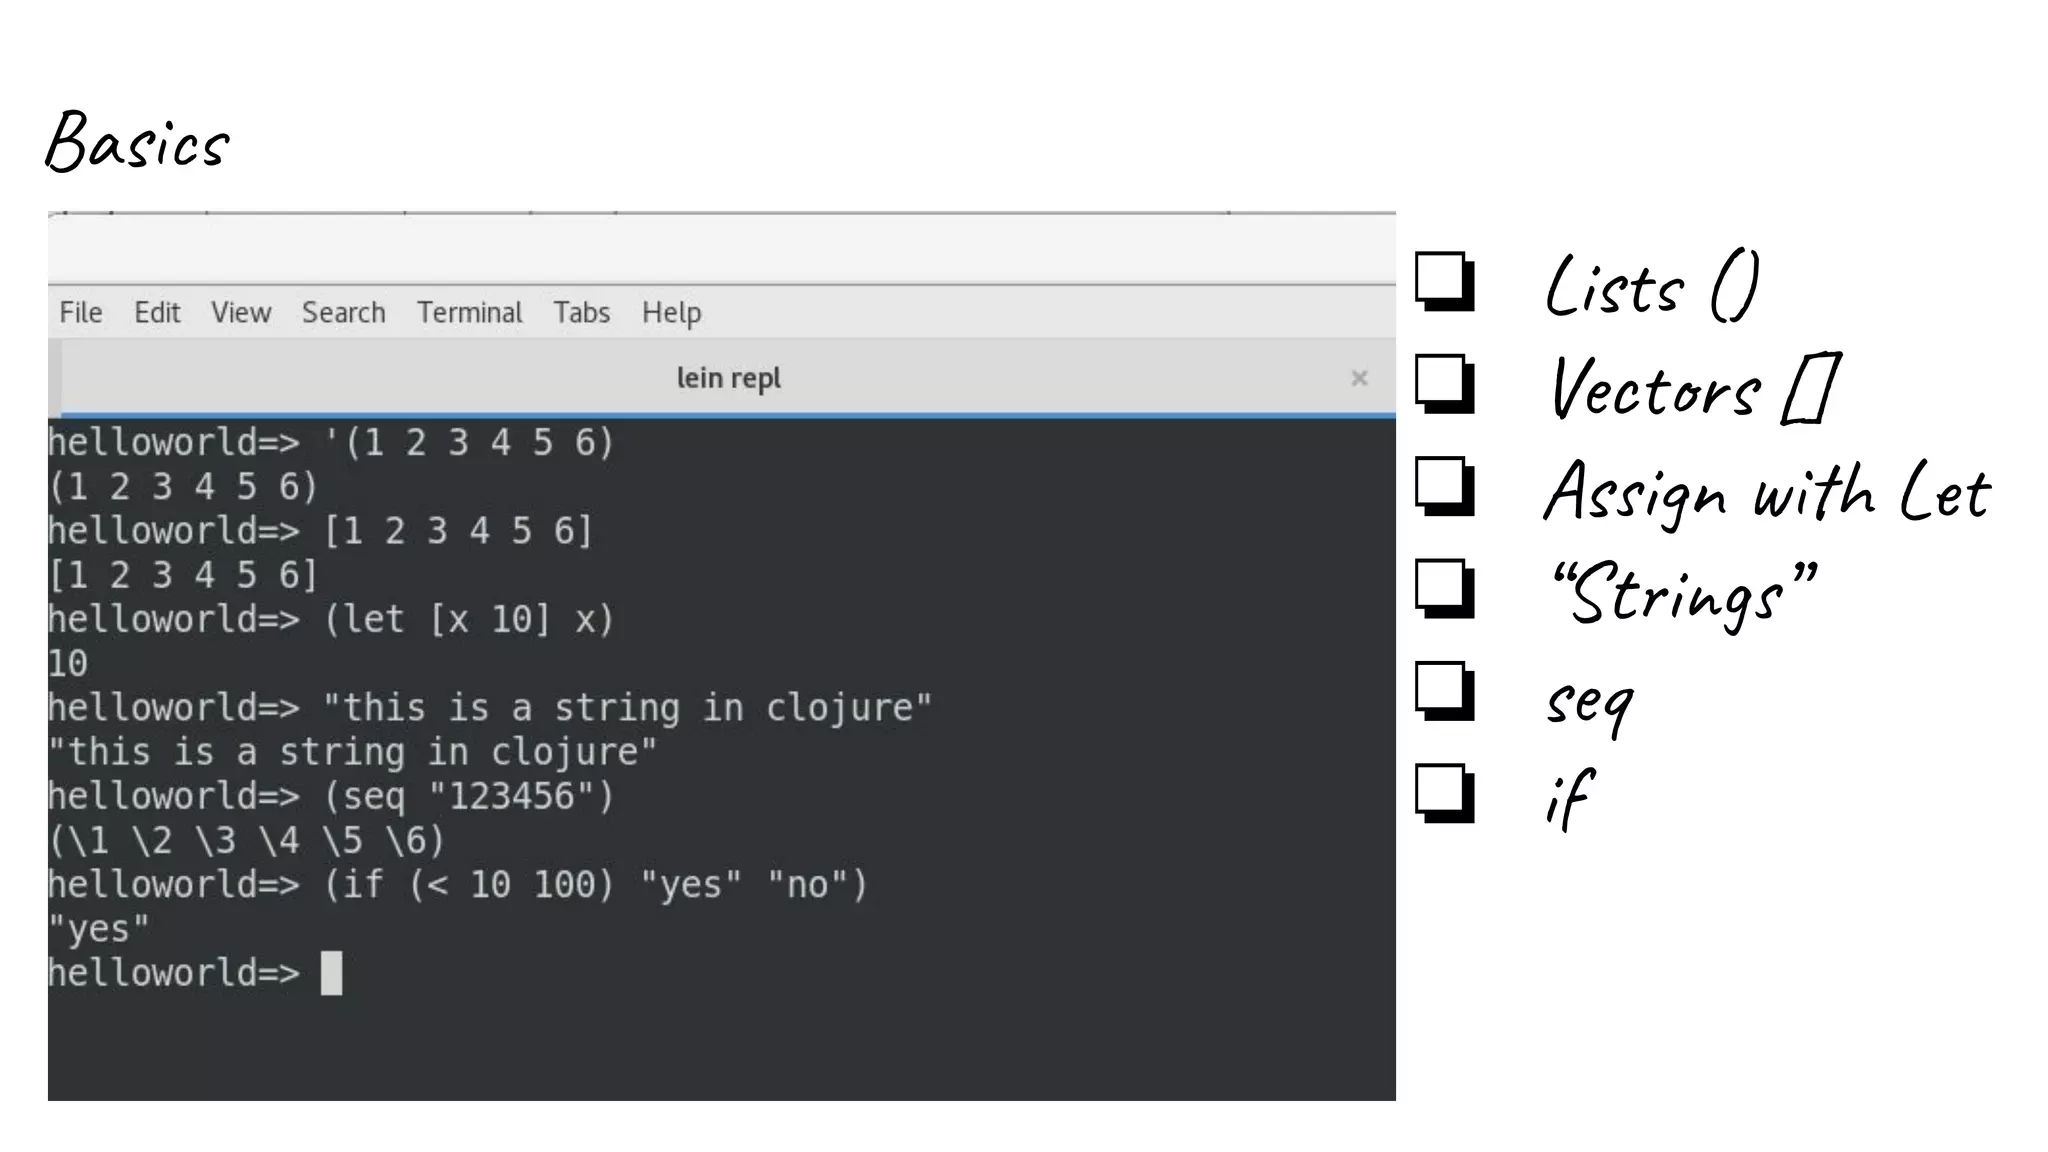The width and height of the screenshot is (2048, 1152).
Task: Check the Assign with Let checkbox
Action: tap(1445, 486)
